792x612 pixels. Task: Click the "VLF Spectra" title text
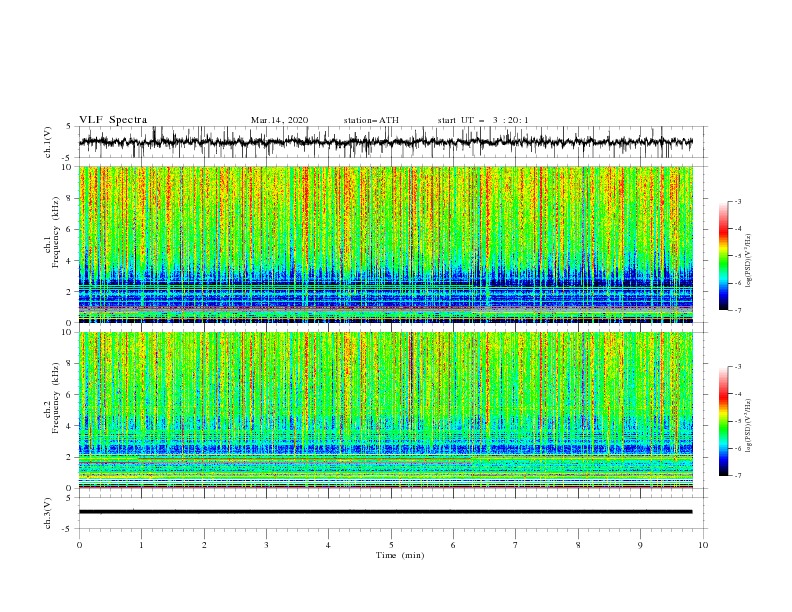(113, 120)
